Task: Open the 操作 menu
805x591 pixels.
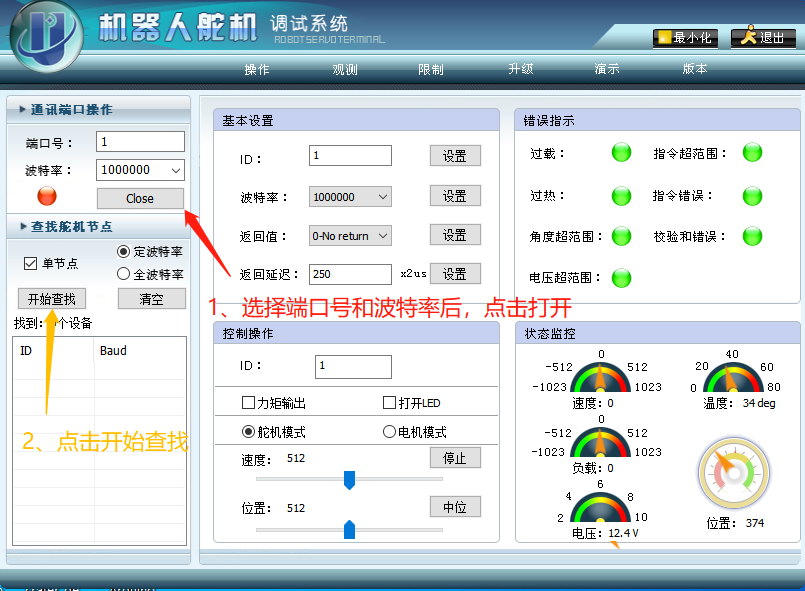Action: (257, 69)
